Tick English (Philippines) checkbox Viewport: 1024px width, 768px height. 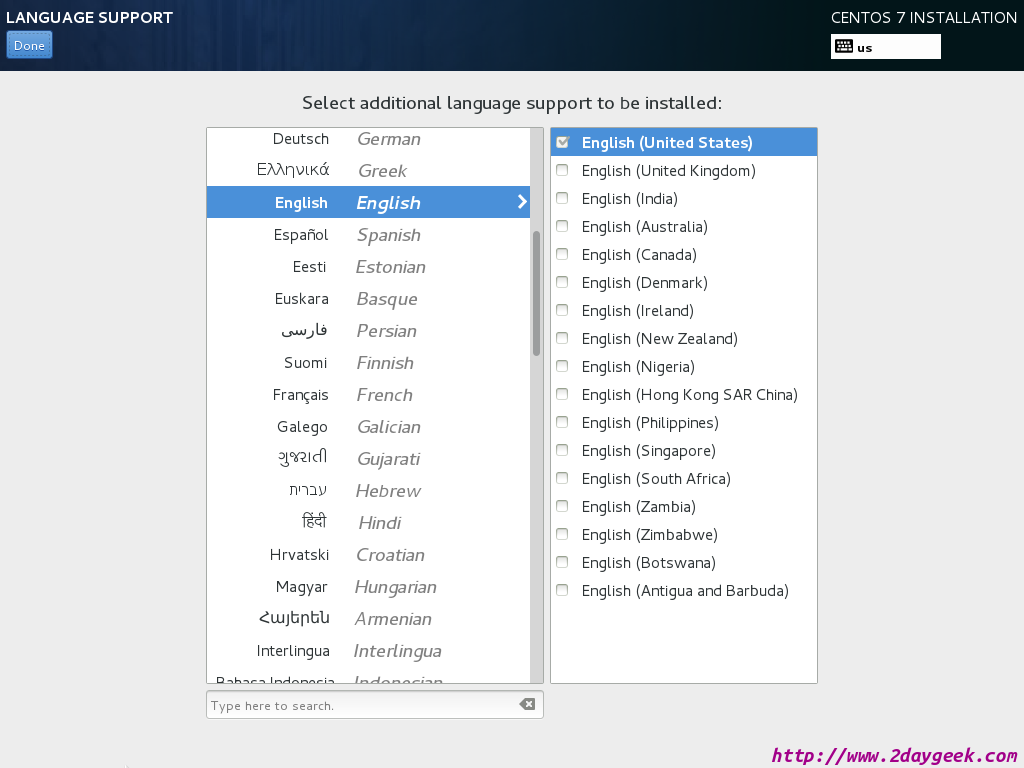pyautogui.click(x=562, y=422)
